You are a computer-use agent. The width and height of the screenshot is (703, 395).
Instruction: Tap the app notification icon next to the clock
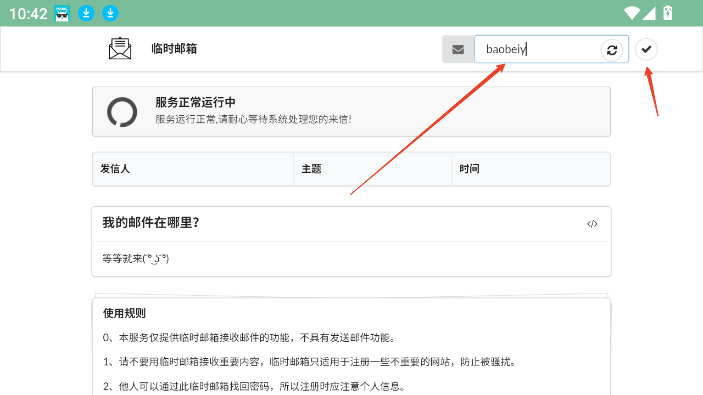click(x=62, y=13)
